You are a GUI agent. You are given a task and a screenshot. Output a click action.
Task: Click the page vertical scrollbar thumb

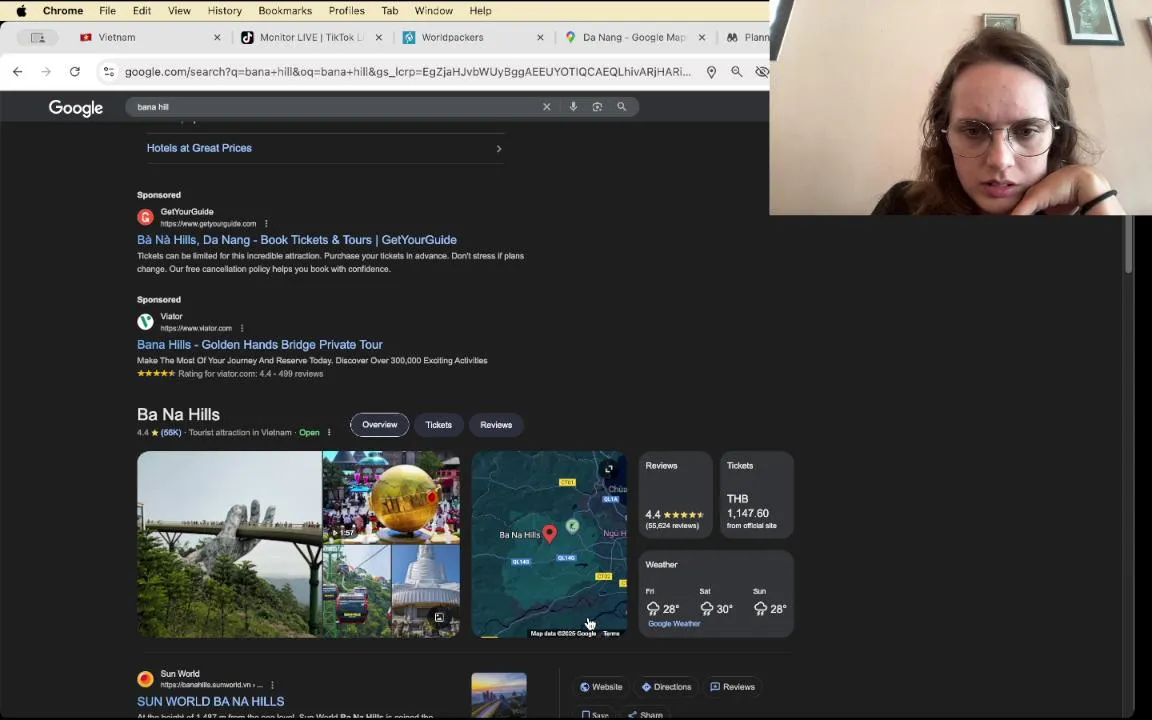1128,244
